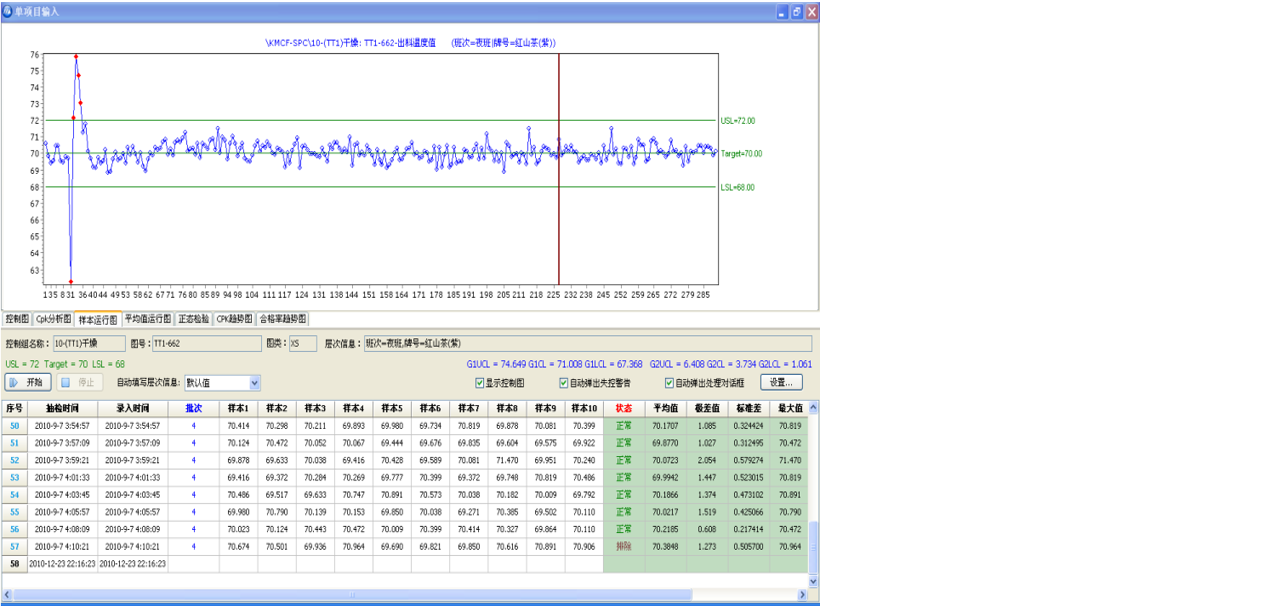1273x606 pixels.
Task: Open the 正态检验 tab
Action: (x=193, y=319)
